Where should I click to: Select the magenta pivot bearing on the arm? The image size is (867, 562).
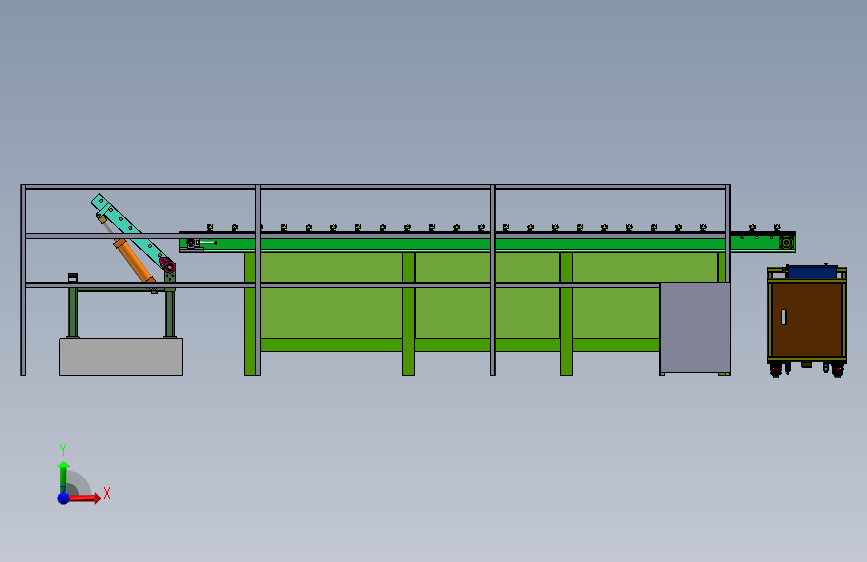coord(168,266)
